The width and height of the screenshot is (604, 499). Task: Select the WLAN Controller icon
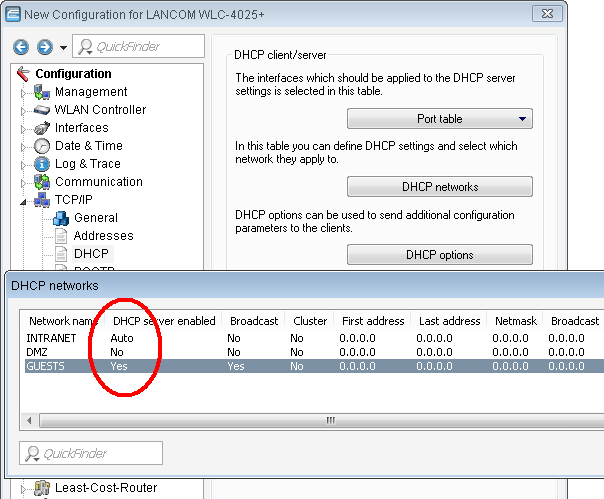pyautogui.click(x=42, y=110)
